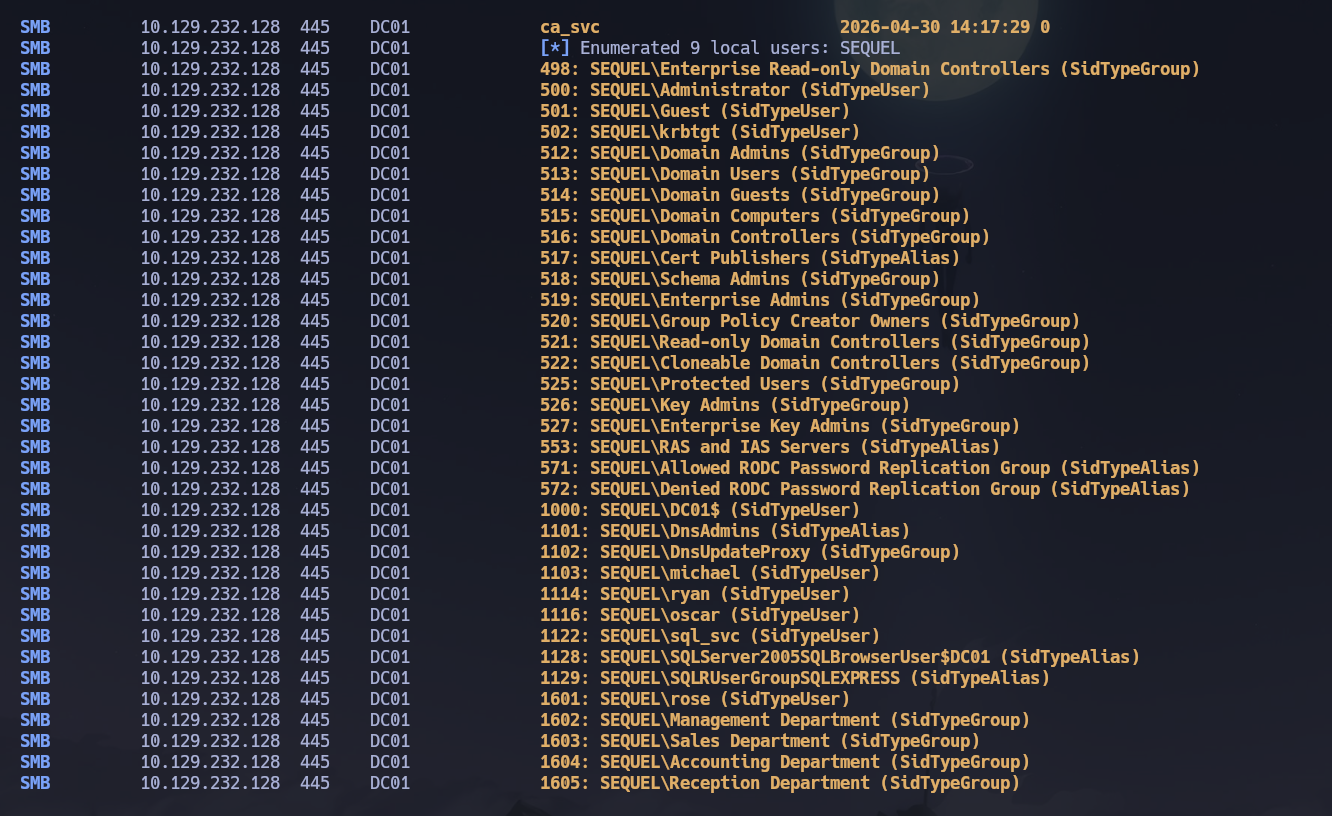This screenshot has width=1332, height=816.
Task: Click the [*] marker on the enumeration line
Action: click(x=555, y=48)
